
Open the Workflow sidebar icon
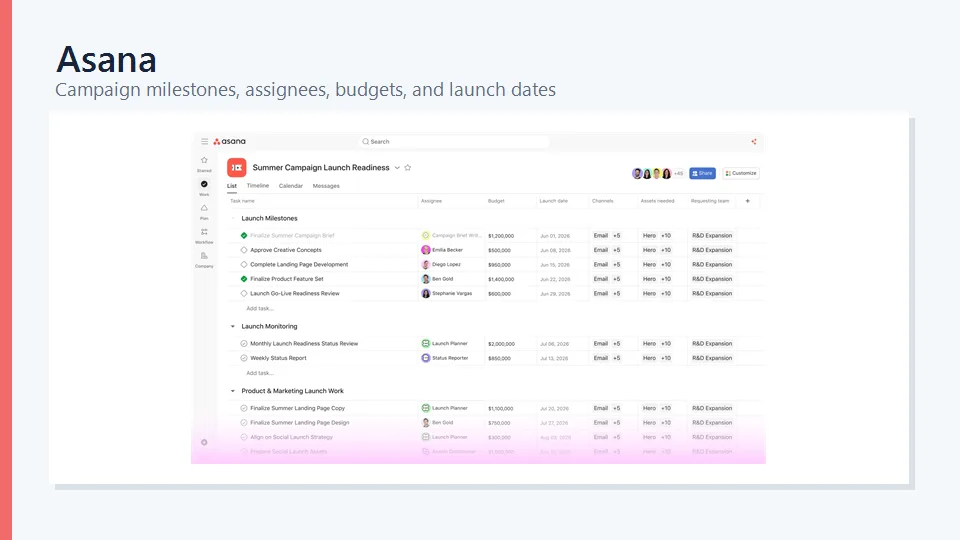coord(204,232)
